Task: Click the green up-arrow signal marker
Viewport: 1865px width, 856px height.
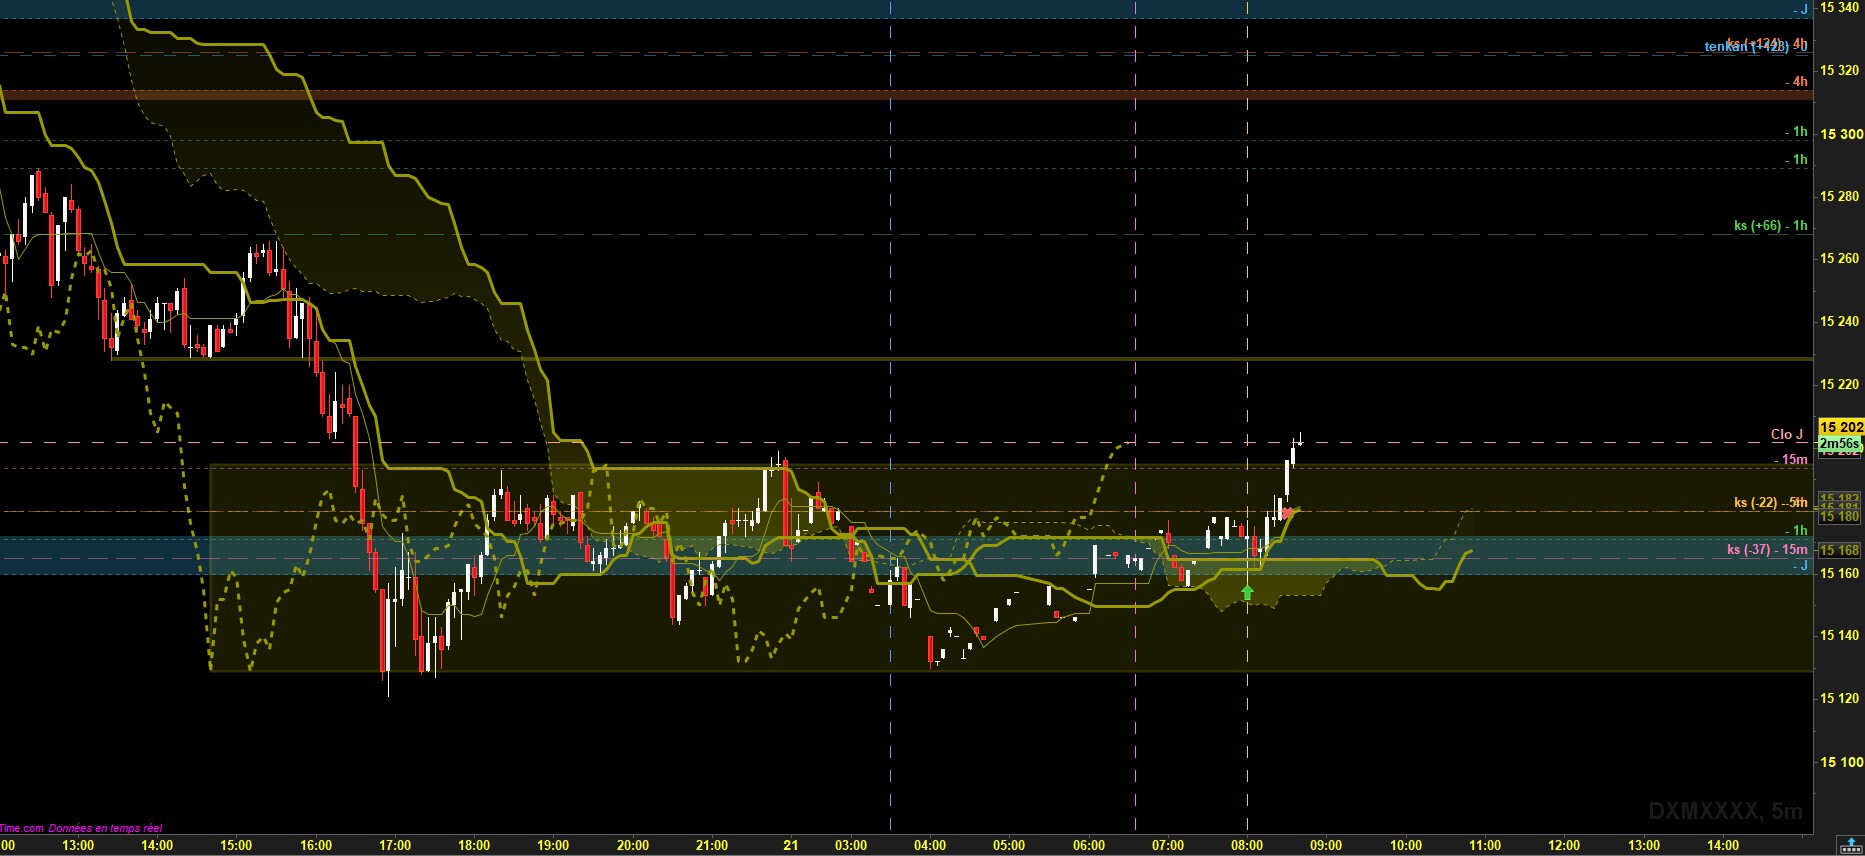Action: [x=1247, y=592]
